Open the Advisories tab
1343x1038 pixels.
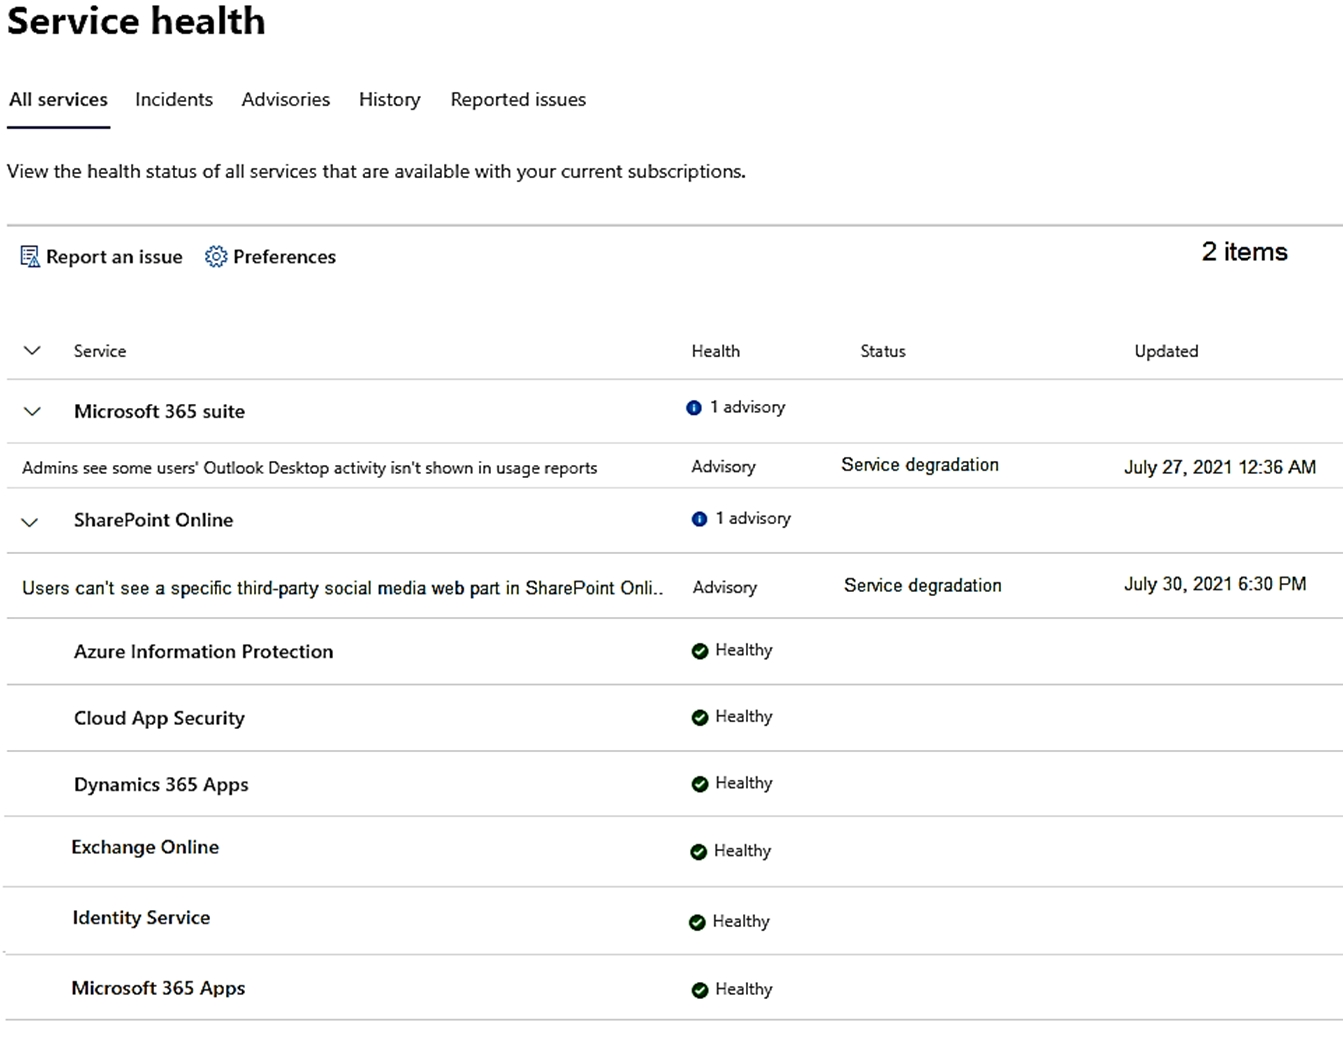[286, 100]
